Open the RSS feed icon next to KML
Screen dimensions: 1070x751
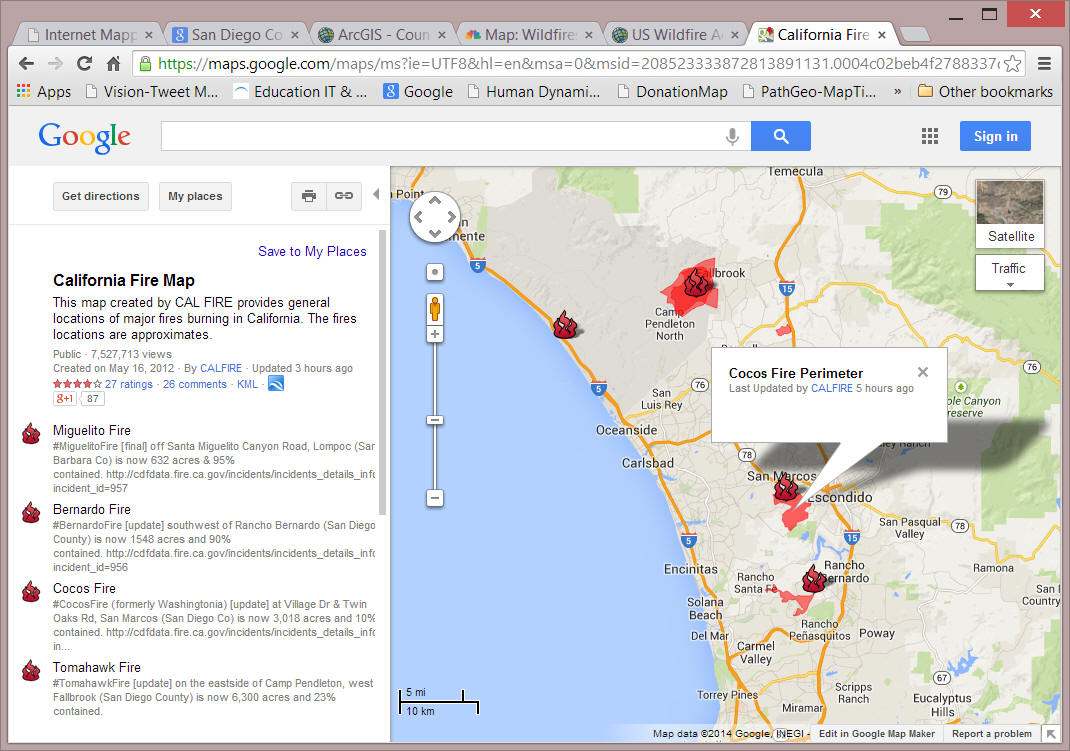(x=276, y=384)
